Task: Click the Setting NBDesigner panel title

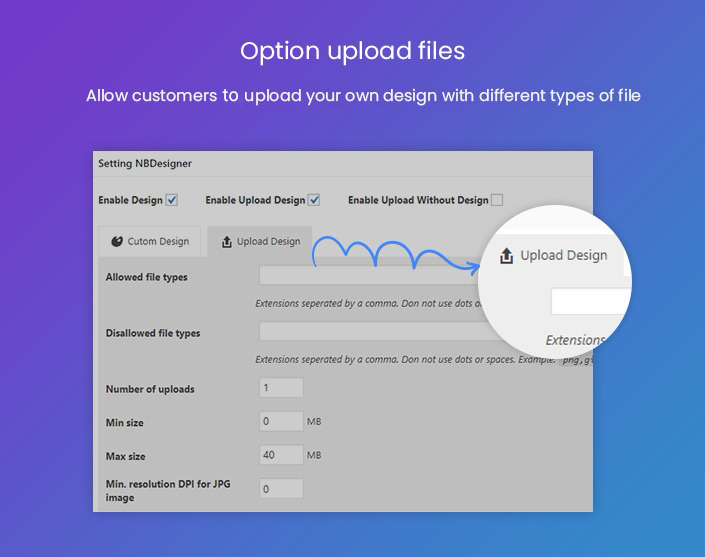Action: coord(145,163)
